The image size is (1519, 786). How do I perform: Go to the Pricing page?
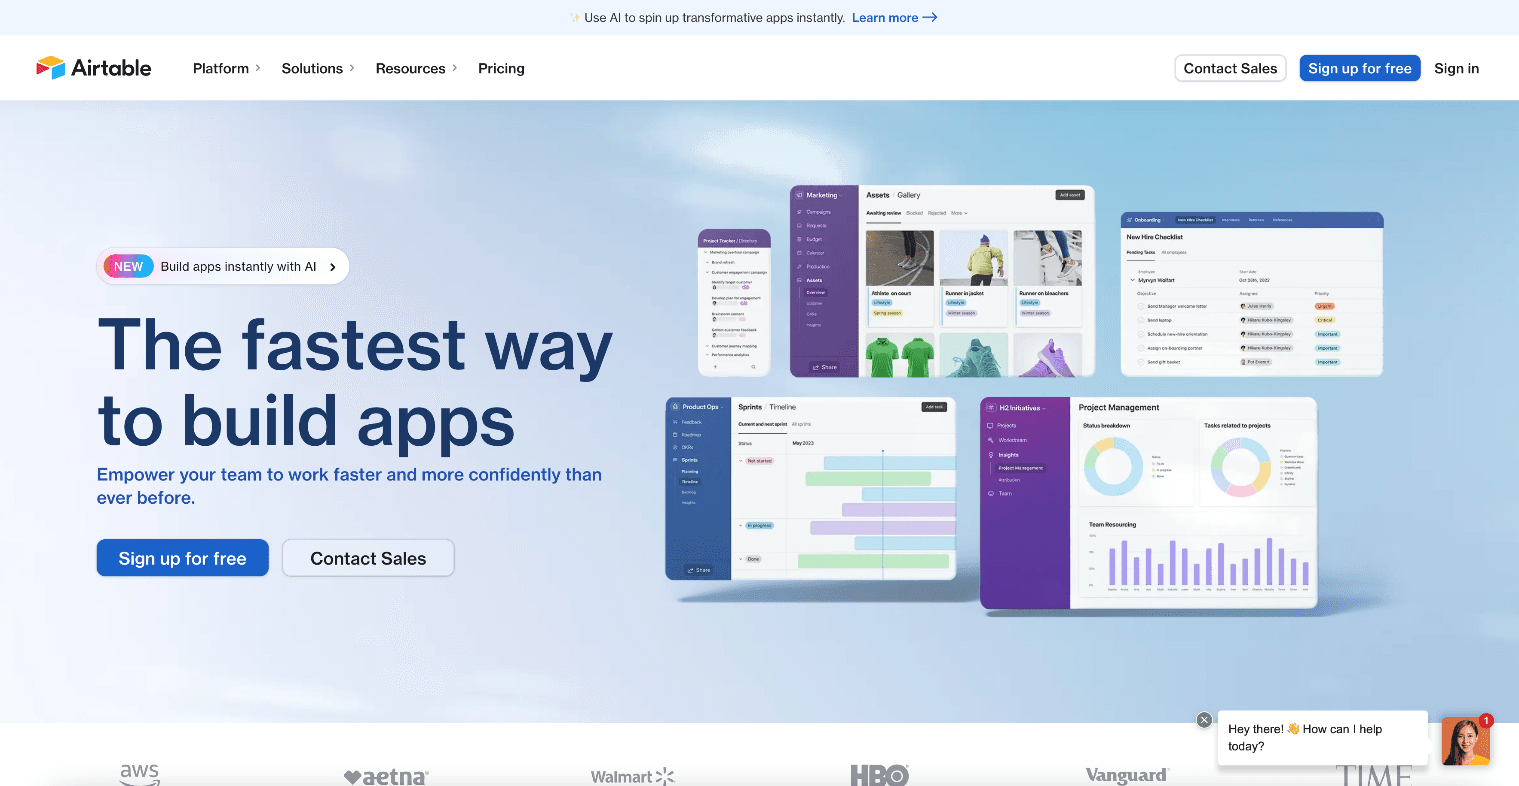501,68
